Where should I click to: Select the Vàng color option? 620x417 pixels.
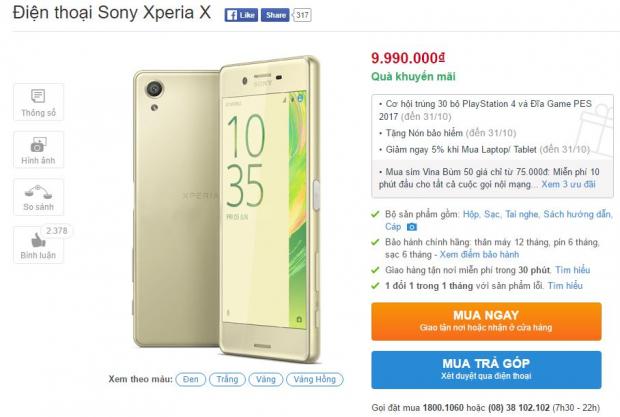(x=266, y=379)
